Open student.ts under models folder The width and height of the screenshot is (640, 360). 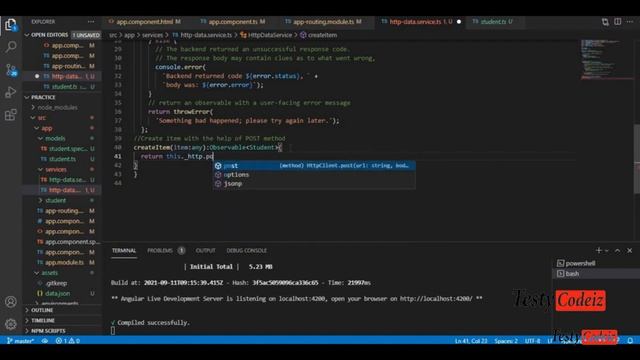62,159
